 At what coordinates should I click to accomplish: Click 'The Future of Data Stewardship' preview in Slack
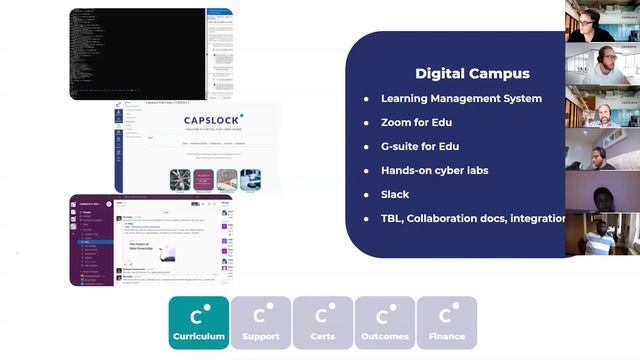(151, 250)
